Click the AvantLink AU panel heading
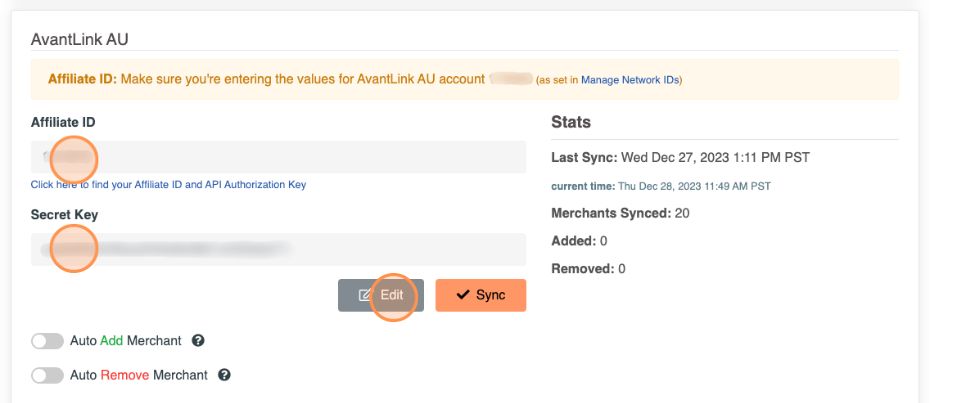The height and width of the screenshot is (403, 970). pyautogui.click(x=80, y=39)
